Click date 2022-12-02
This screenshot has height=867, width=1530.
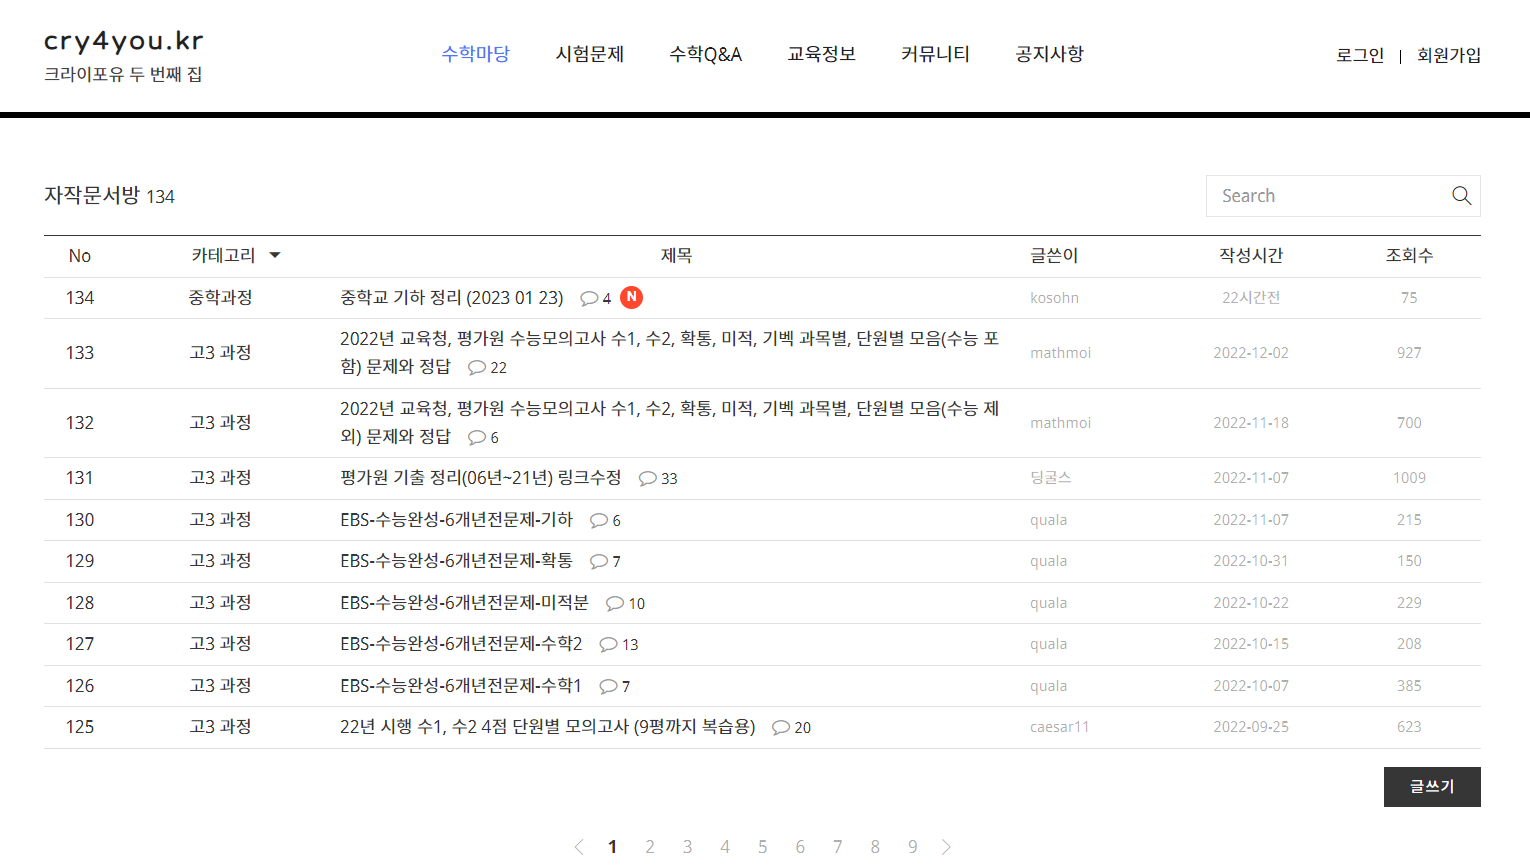(1251, 353)
